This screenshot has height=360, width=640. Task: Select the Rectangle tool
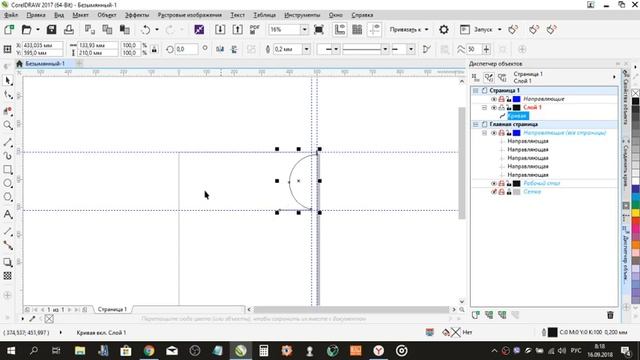tap(8, 169)
